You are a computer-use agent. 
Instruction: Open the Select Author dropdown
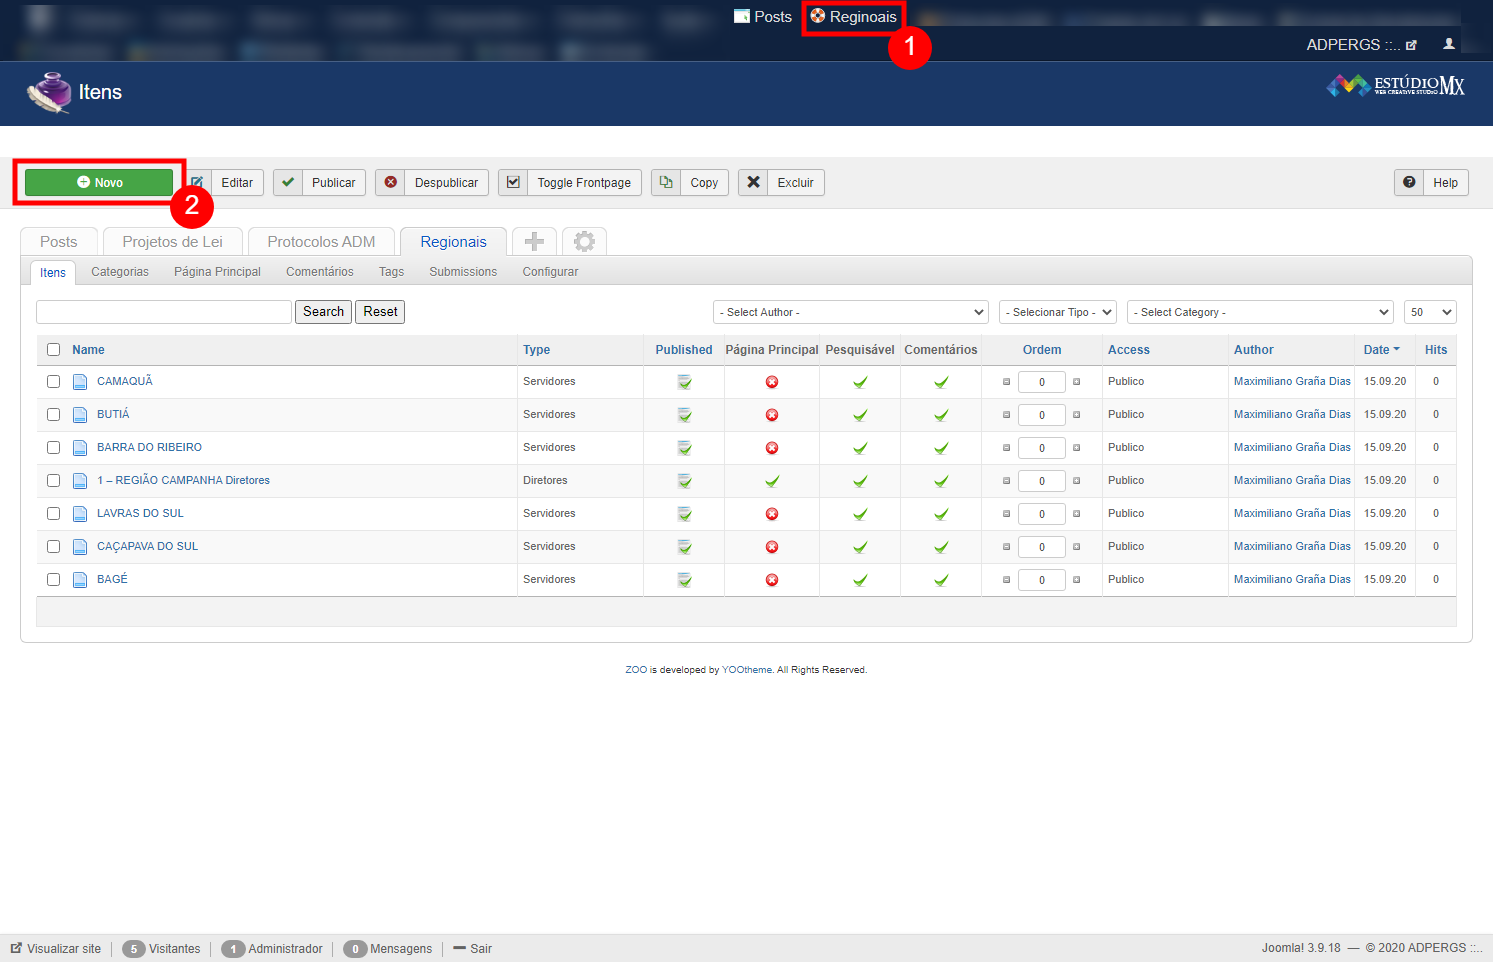coord(850,312)
